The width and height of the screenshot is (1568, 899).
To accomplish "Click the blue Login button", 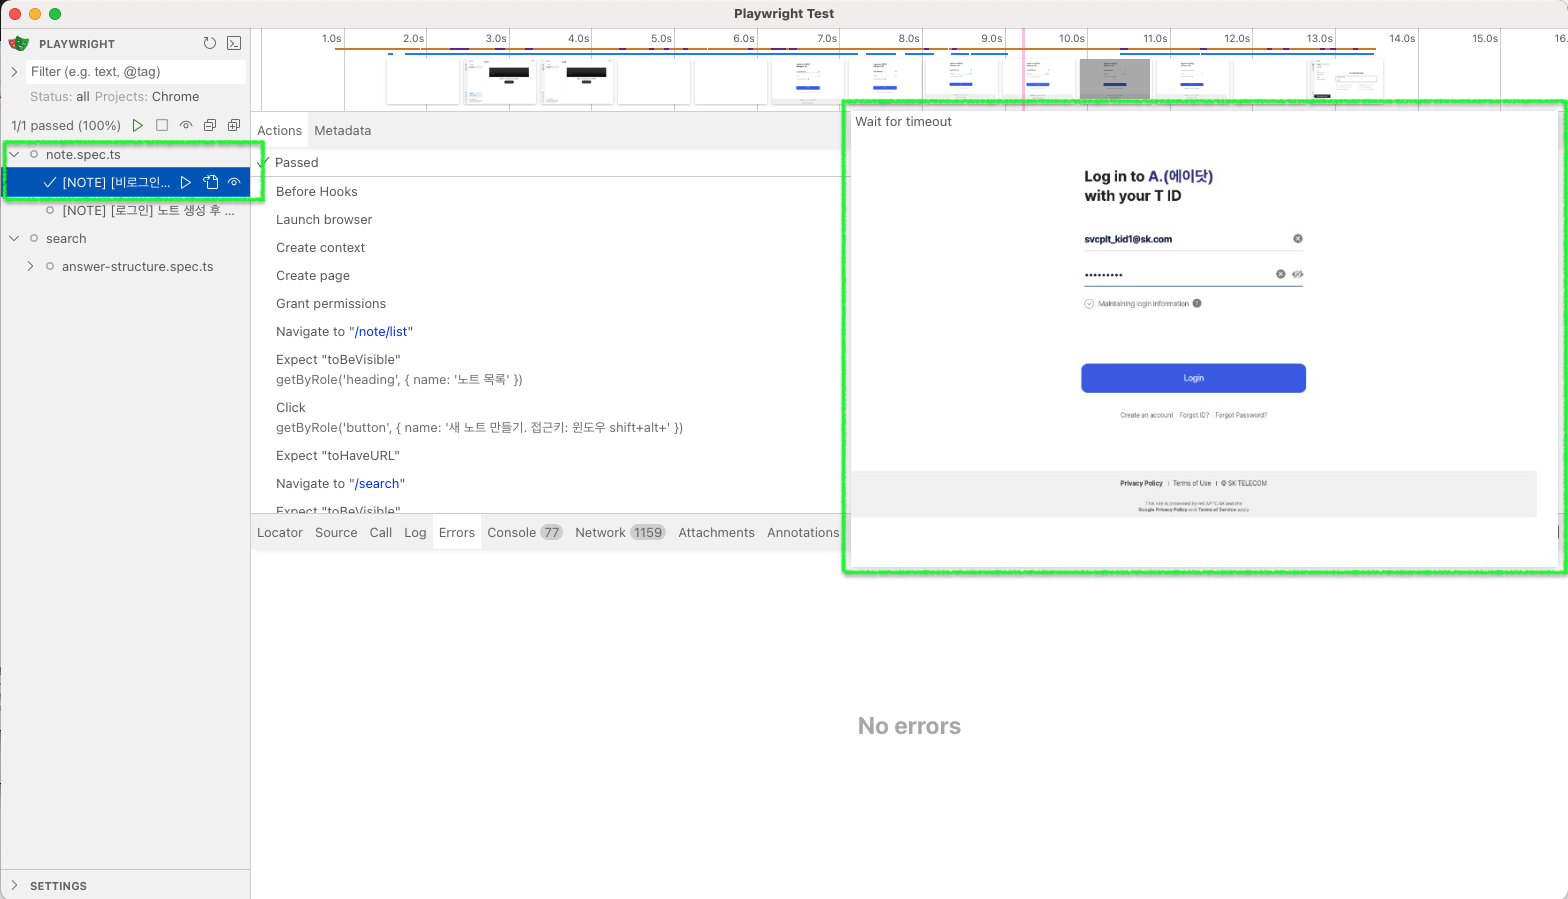I will [x=1193, y=378].
